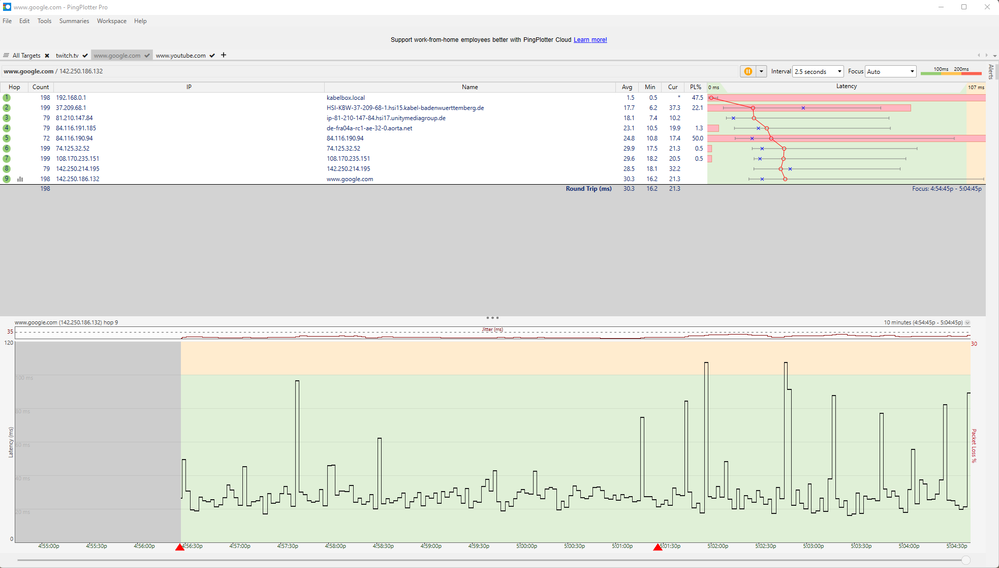
Task: Click the hop 6 green circle icon
Action: [6, 148]
